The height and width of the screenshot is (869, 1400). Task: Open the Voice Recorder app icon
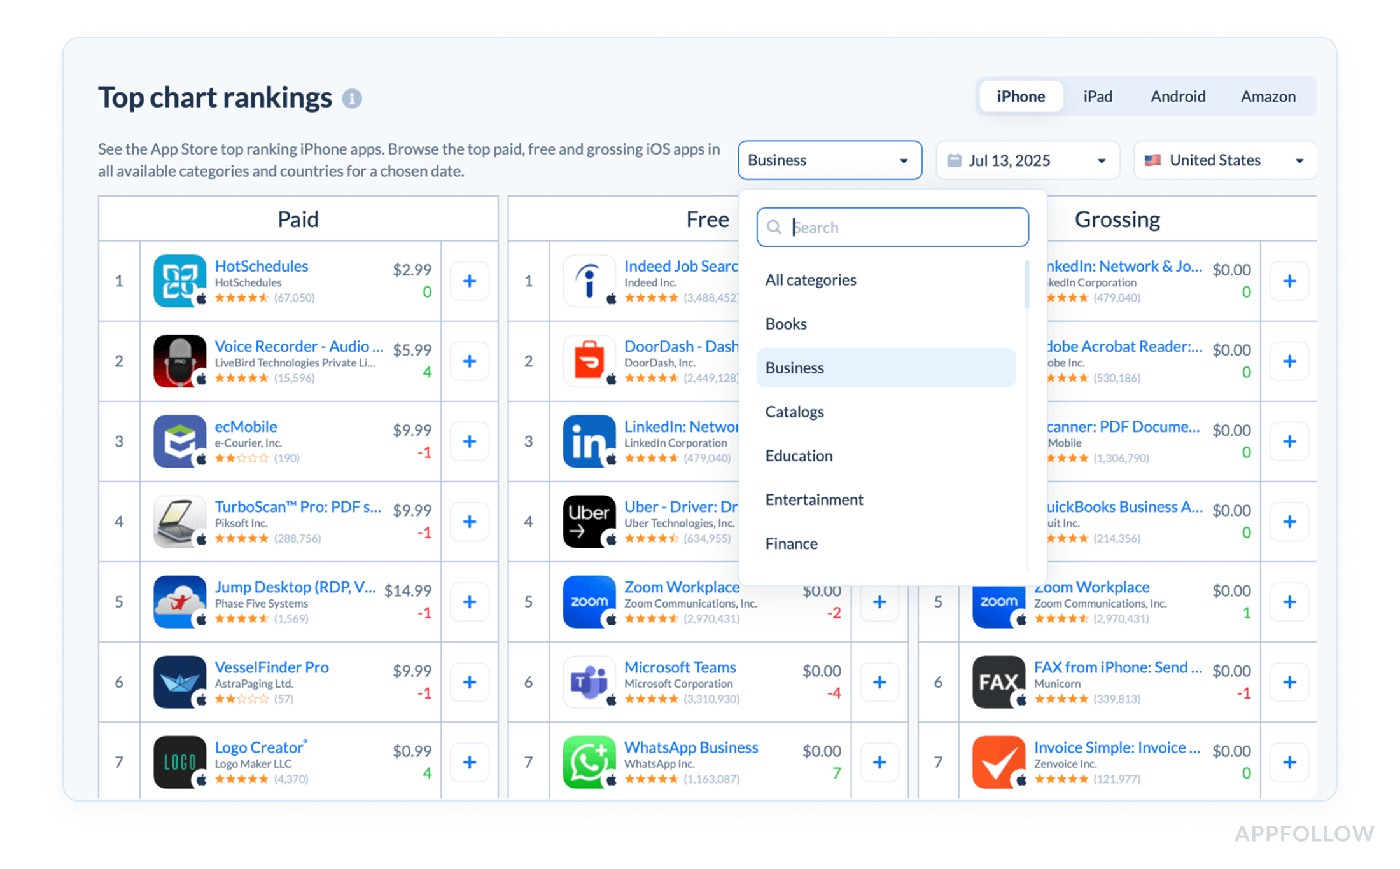pos(180,361)
